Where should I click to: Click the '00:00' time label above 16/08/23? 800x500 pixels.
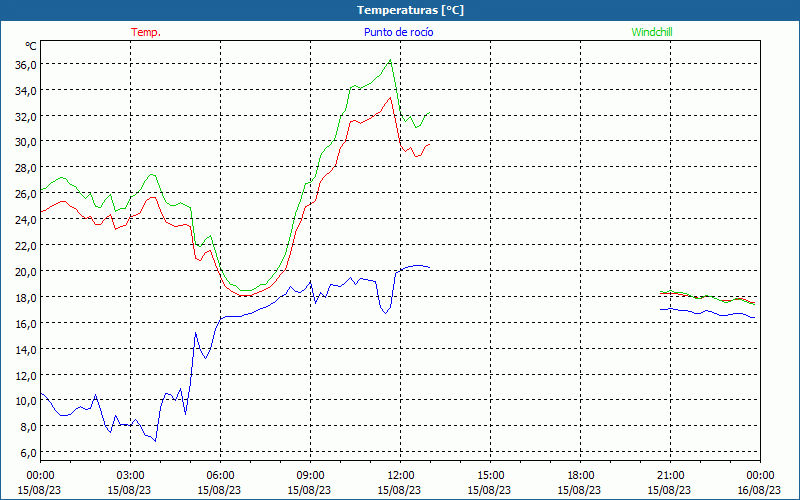[761, 476]
